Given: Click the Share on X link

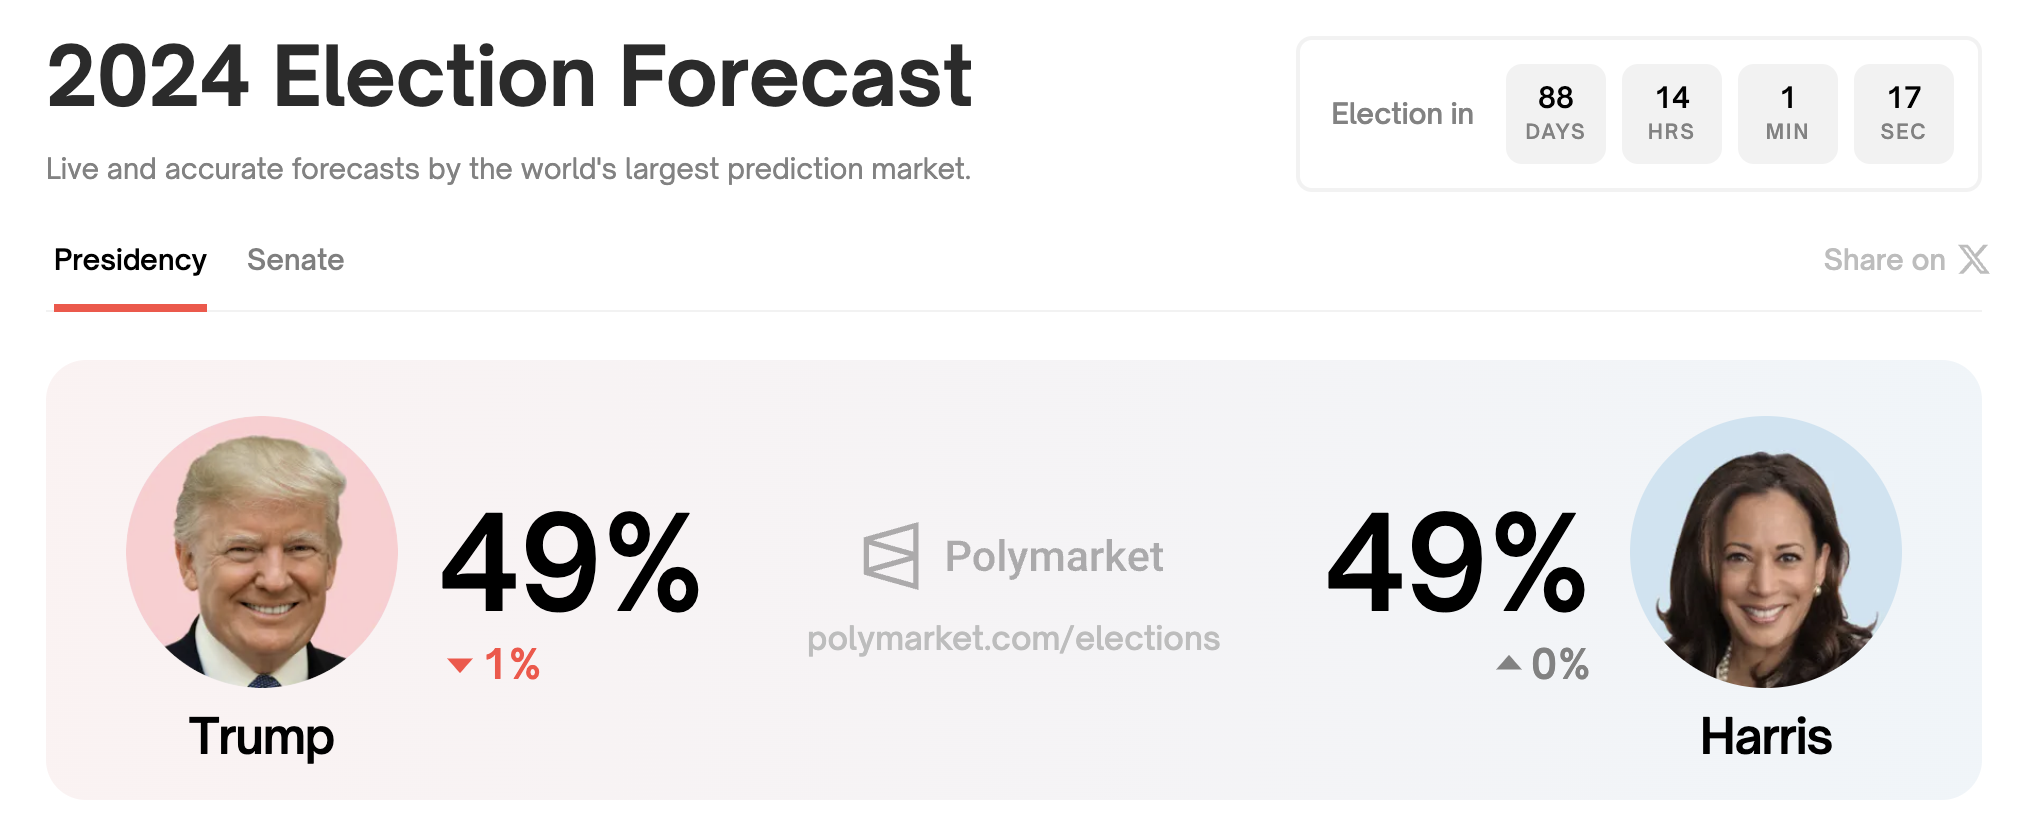Looking at the screenshot, I should (1904, 260).
